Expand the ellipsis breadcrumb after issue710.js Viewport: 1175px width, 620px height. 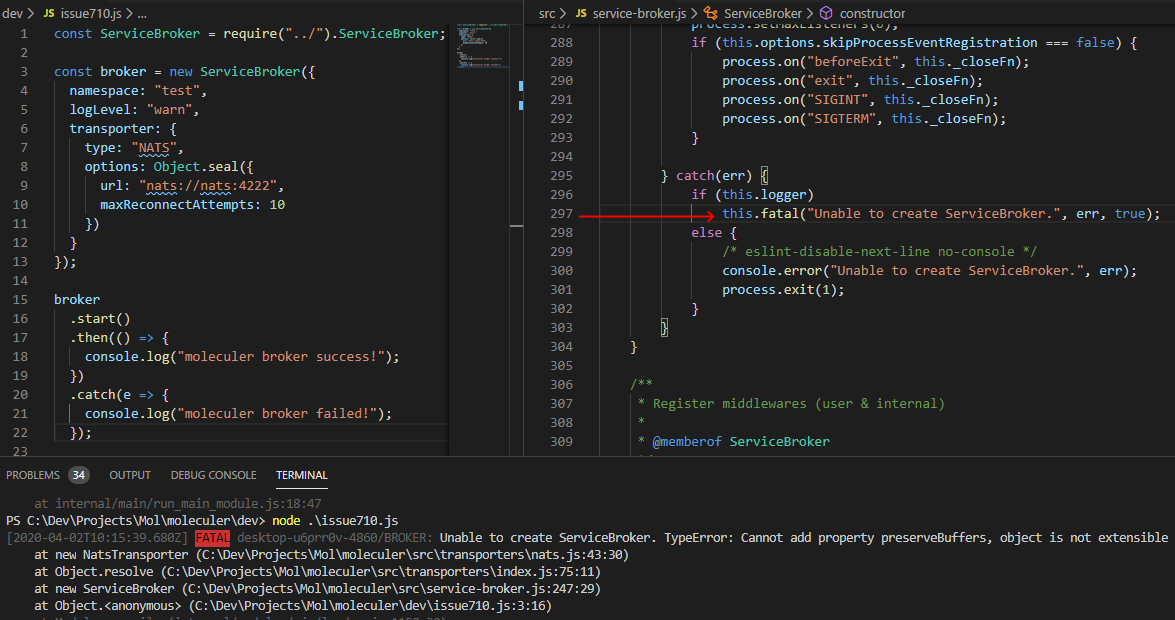point(142,13)
